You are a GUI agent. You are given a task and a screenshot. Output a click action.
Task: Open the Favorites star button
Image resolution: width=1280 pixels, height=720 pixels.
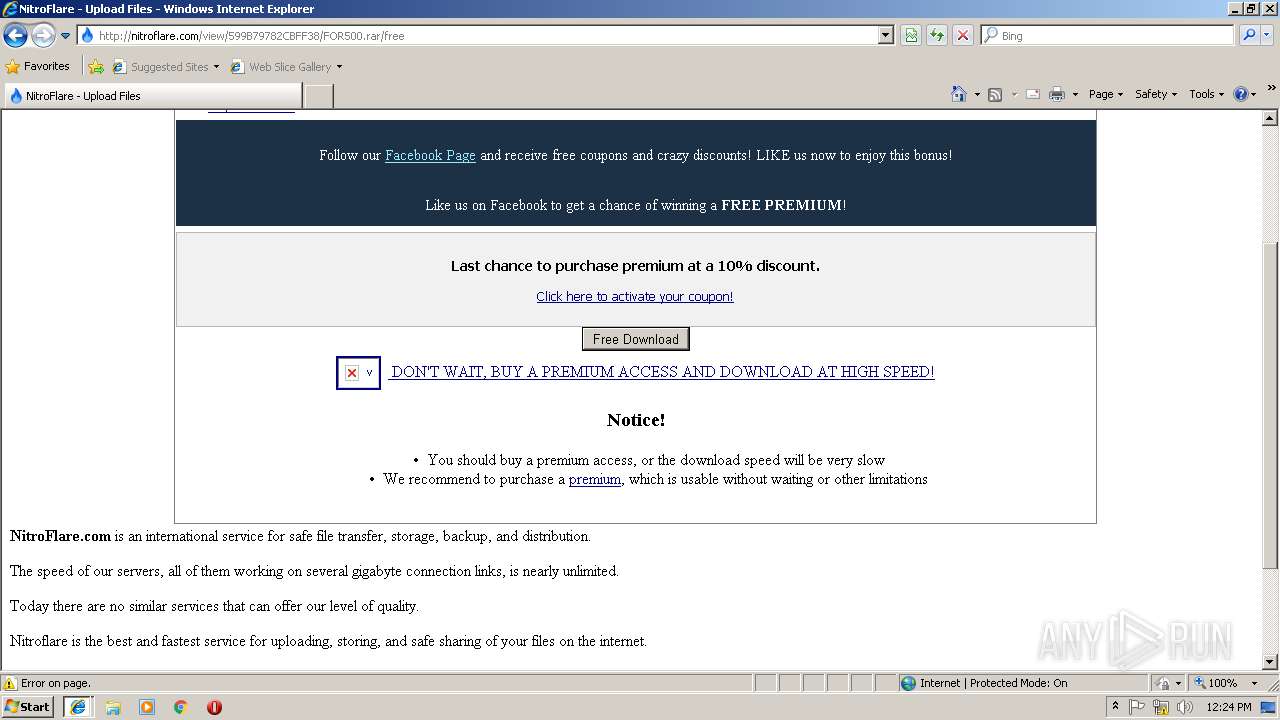click(38, 66)
